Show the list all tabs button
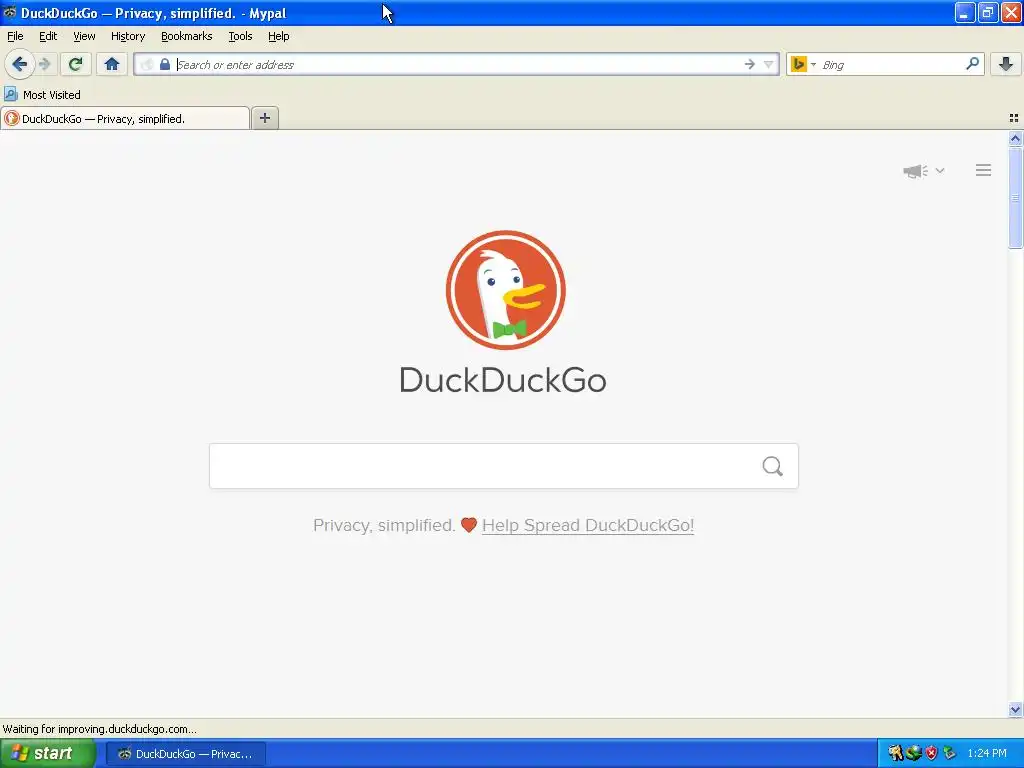The width and height of the screenshot is (1024, 768). click(x=1014, y=118)
